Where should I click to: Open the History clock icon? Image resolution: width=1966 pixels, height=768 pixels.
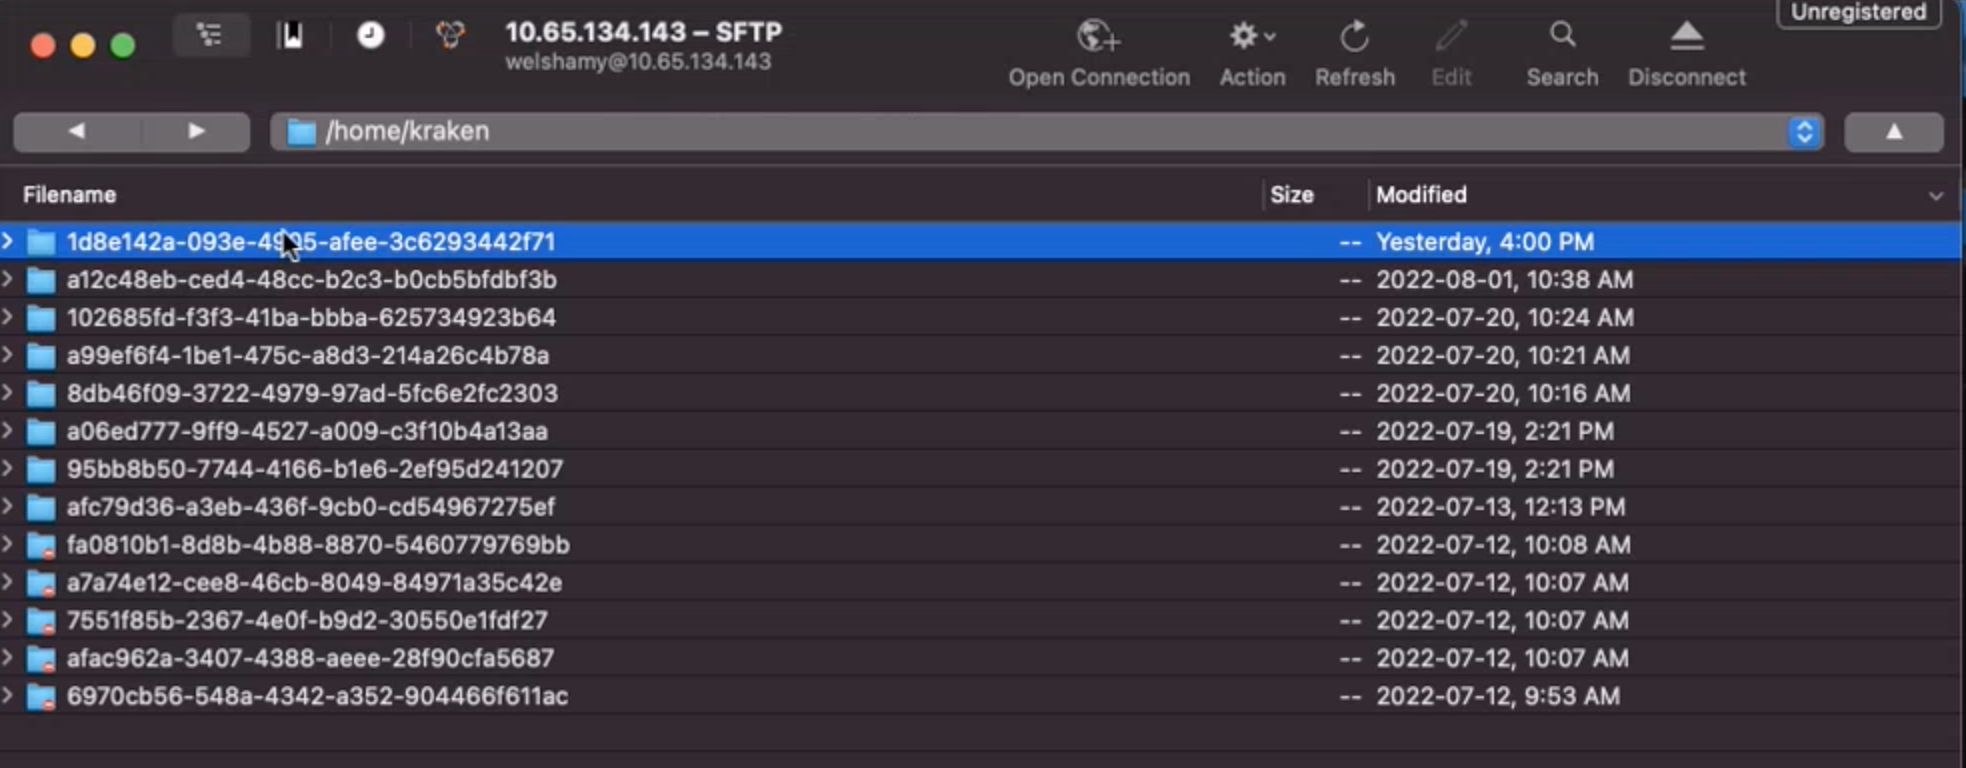(370, 36)
